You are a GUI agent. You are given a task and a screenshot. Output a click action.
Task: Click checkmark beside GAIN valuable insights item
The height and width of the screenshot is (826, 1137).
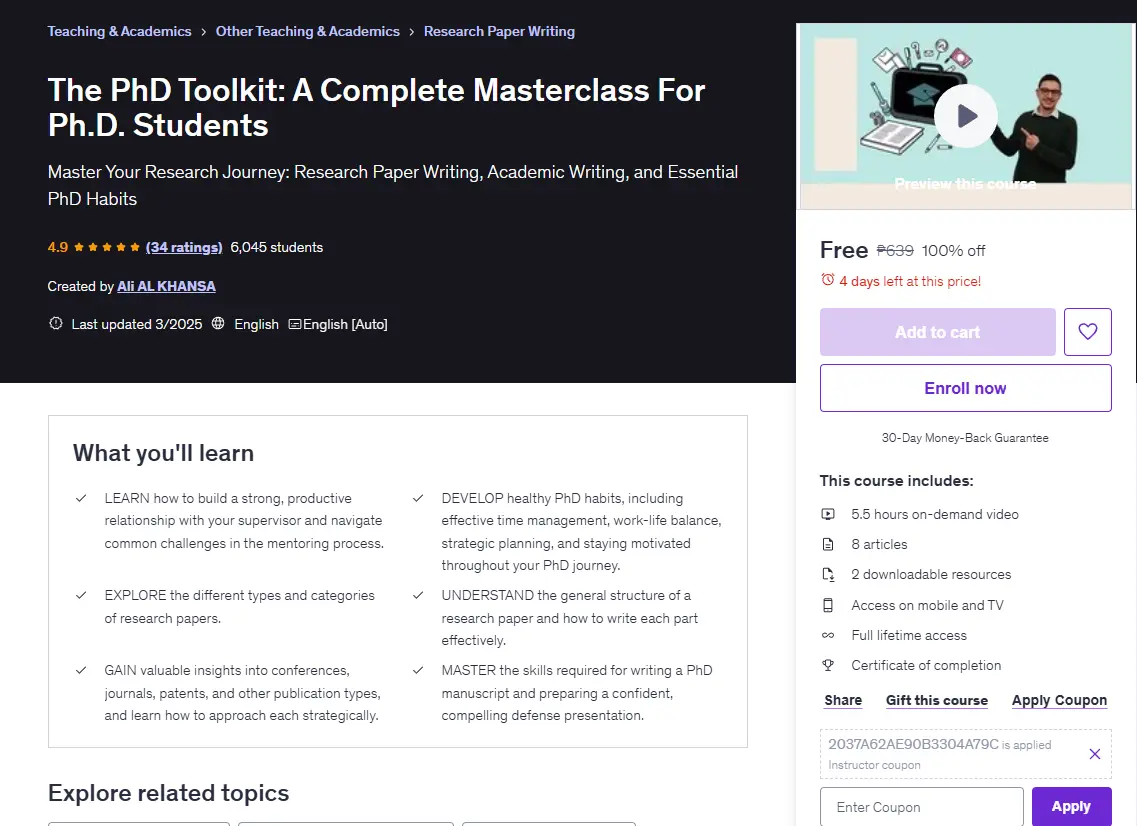[81, 670]
